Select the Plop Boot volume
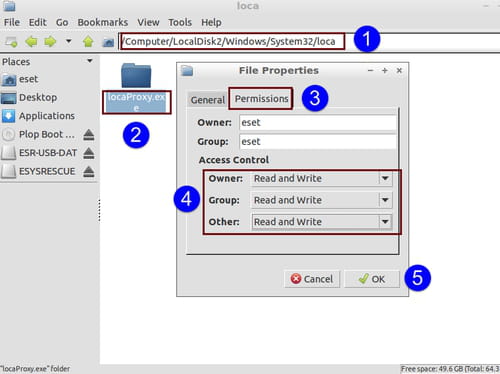The height and width of the screenshot is (374, 500). click(38, 134)
